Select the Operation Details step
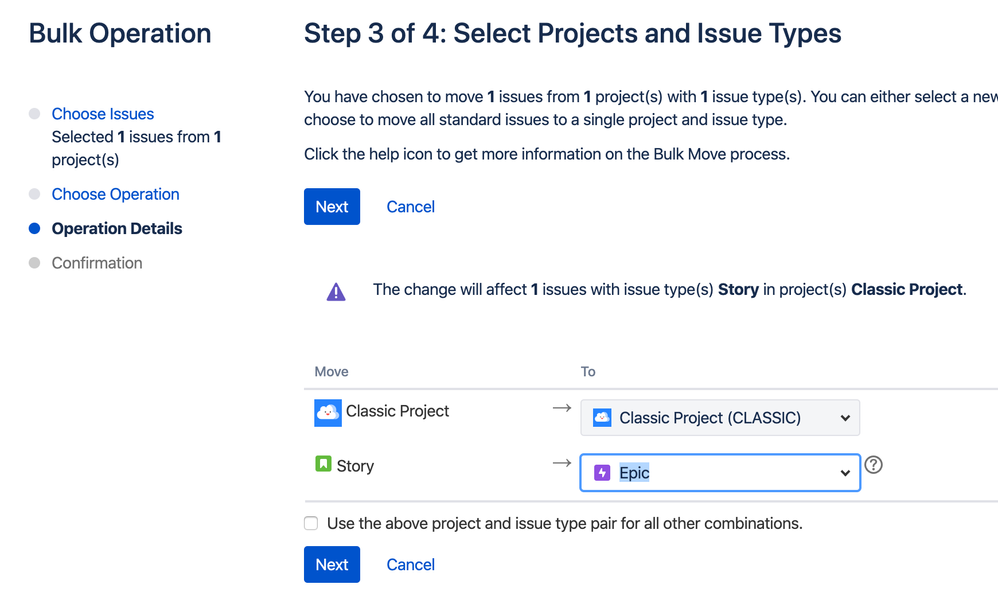 click(116, 228)
